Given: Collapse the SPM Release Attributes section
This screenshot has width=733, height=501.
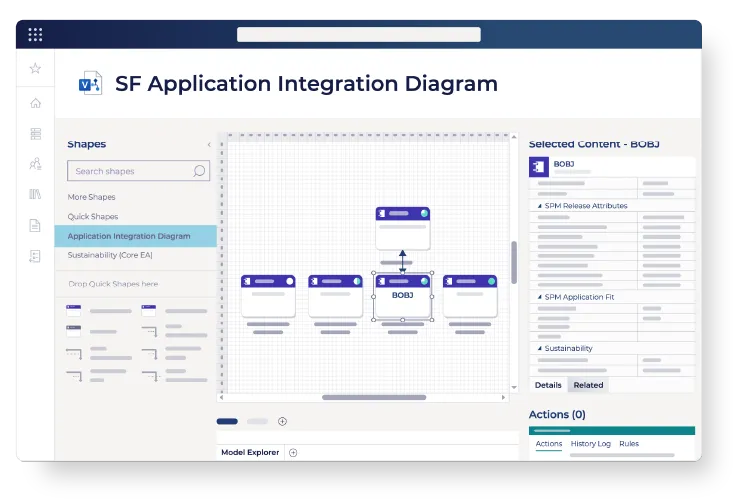Looking at the screenshot, I should coord(539,206).
